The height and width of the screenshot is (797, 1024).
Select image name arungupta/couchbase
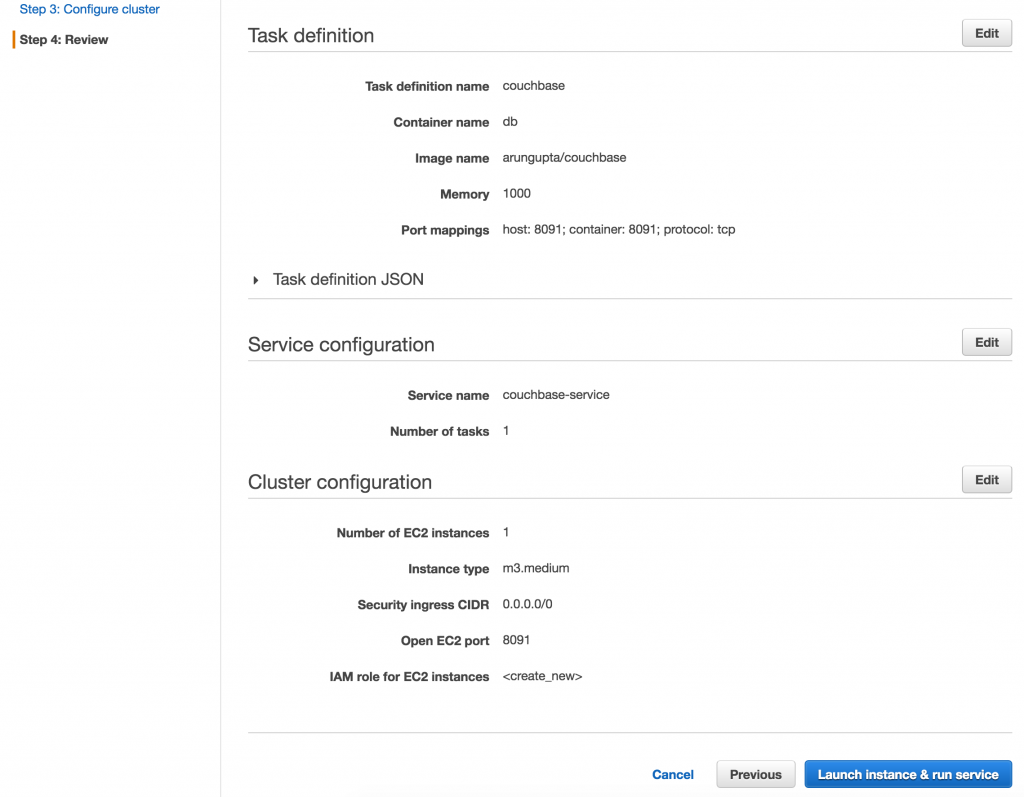(564, 158)
